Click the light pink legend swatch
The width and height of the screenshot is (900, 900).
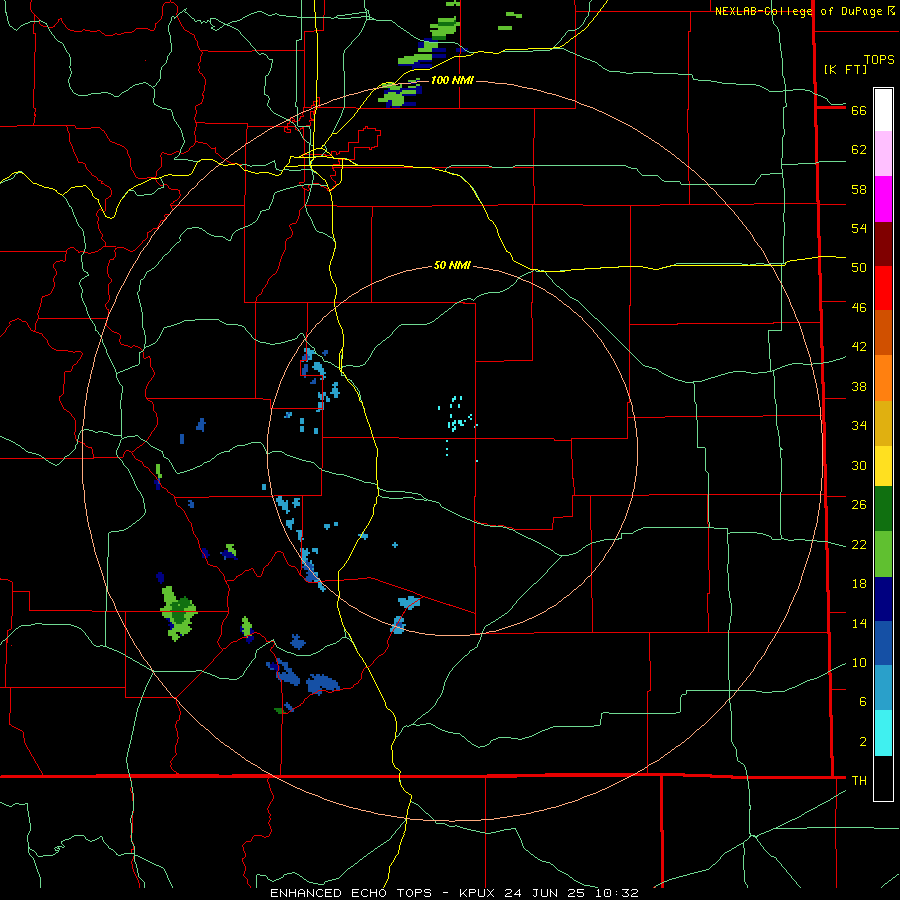point(883,153)
